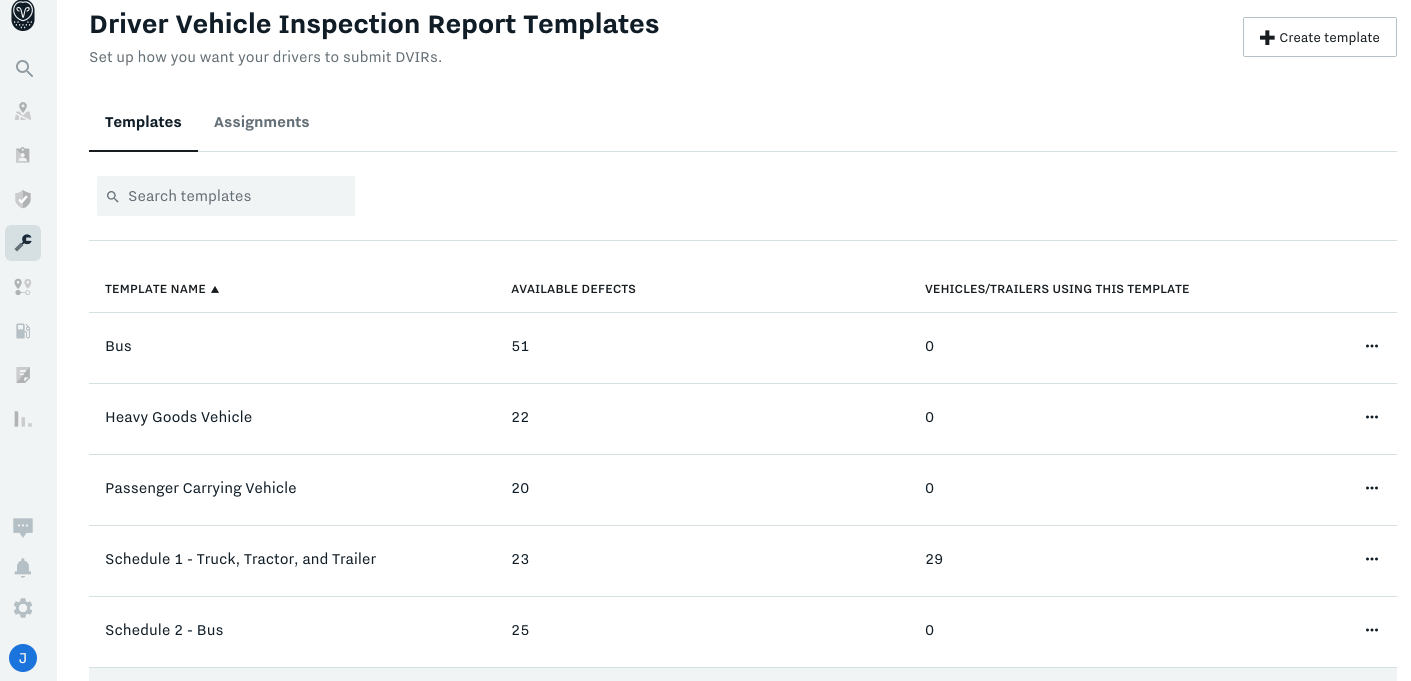Screen dimensions: 1411x681
Task: Click the Dispatch clipboard icon
Action: [23, 155]
